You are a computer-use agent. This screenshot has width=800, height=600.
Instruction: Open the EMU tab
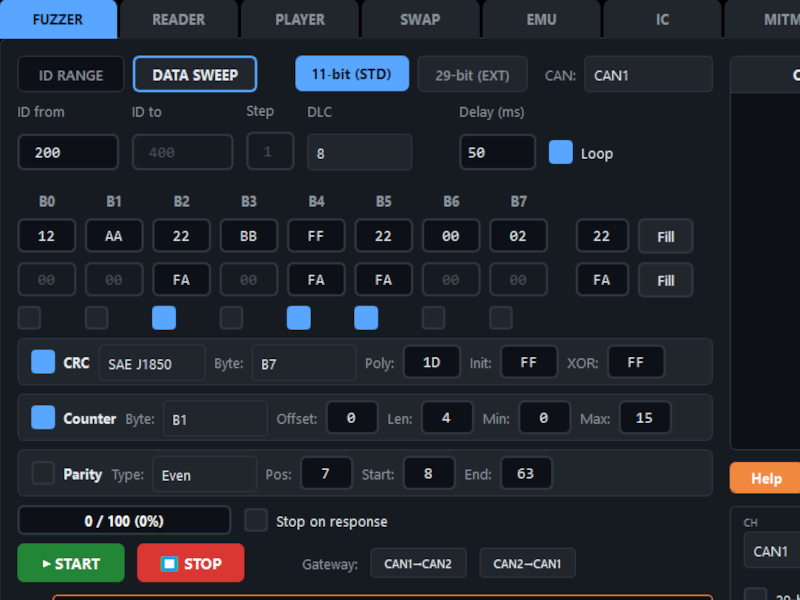541,19
